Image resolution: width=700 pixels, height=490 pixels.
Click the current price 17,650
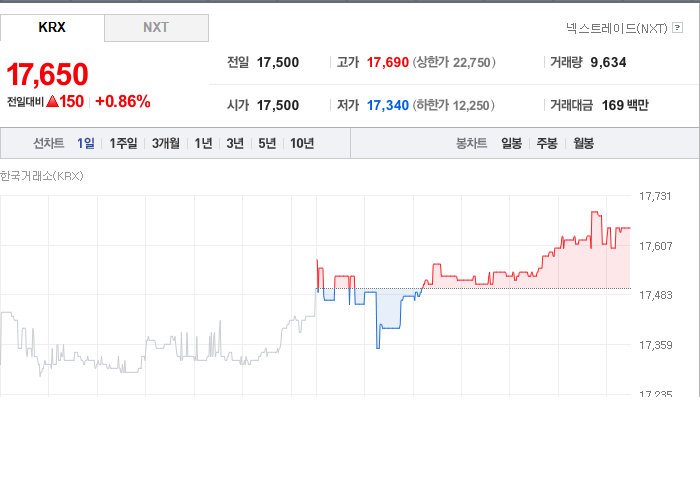[x=47, y=74]
